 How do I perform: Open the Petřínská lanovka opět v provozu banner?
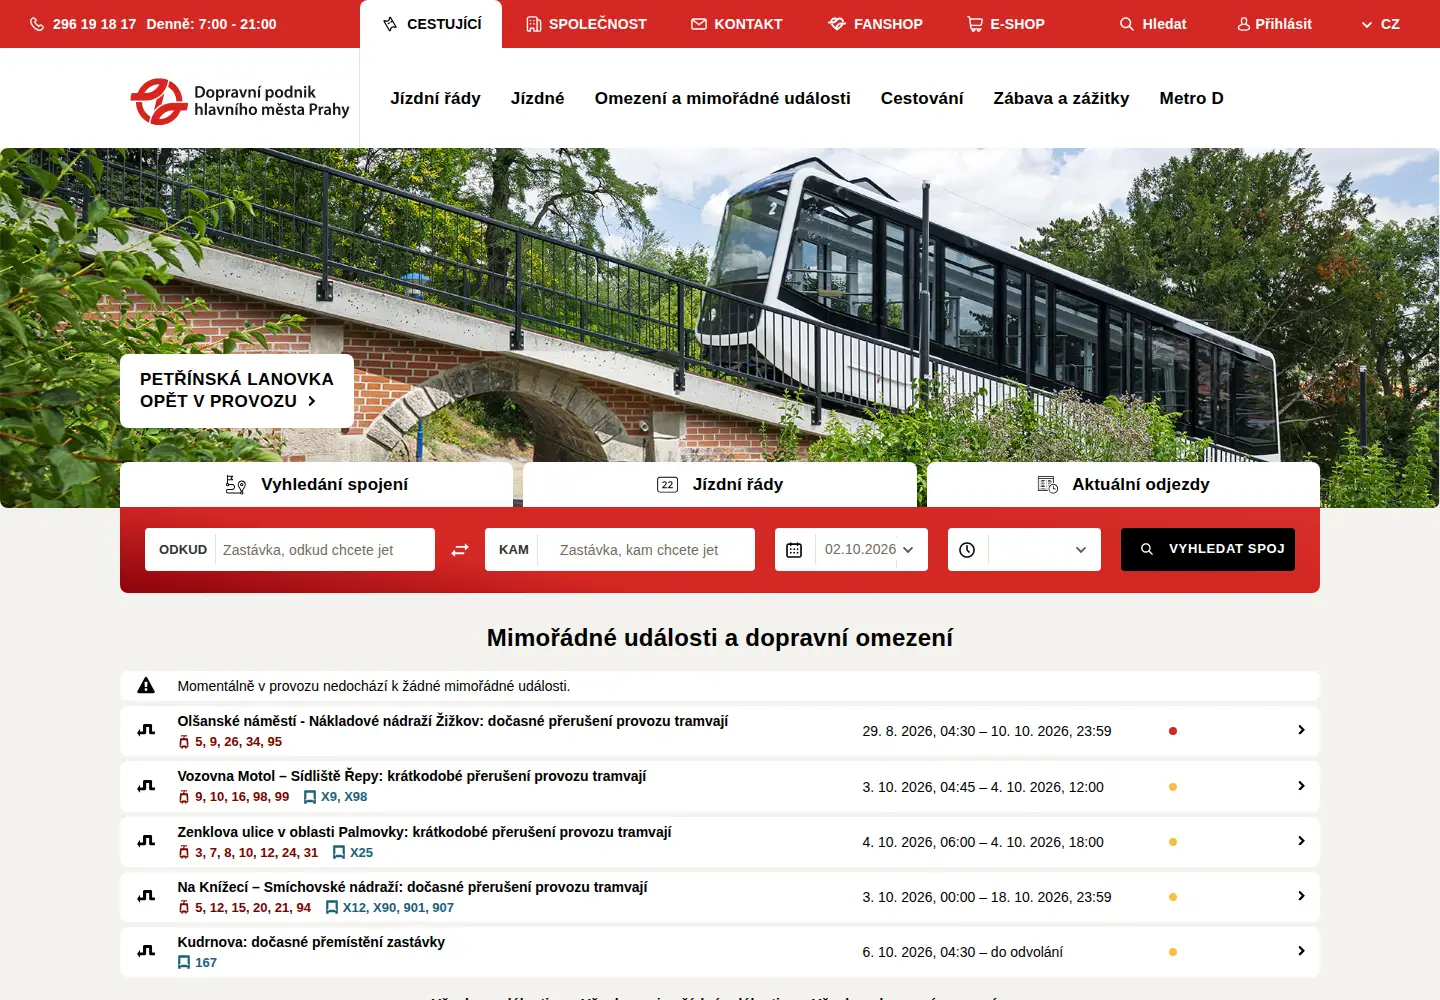coord(237,391)
